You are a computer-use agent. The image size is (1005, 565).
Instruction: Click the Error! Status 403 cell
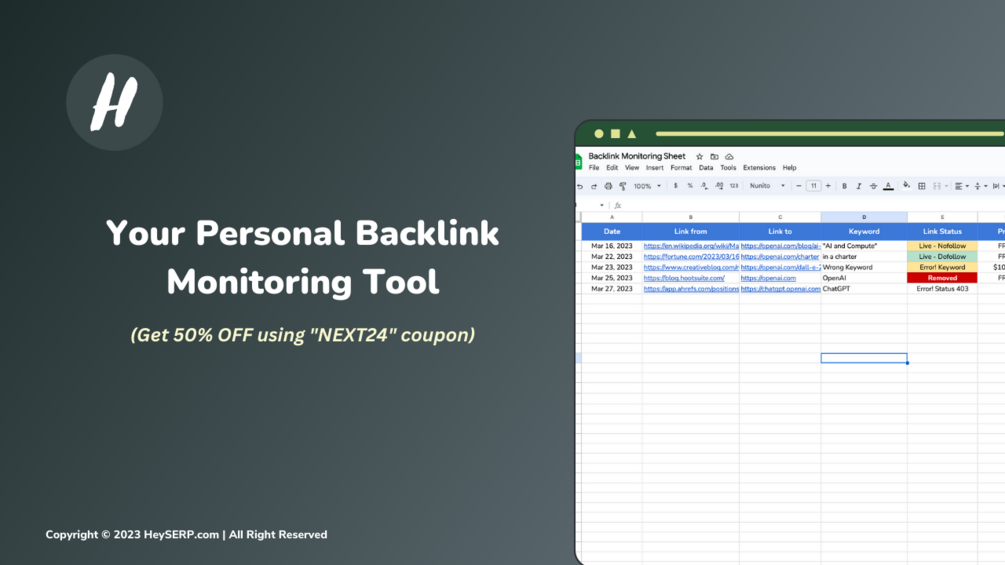[x=942, y=289]
